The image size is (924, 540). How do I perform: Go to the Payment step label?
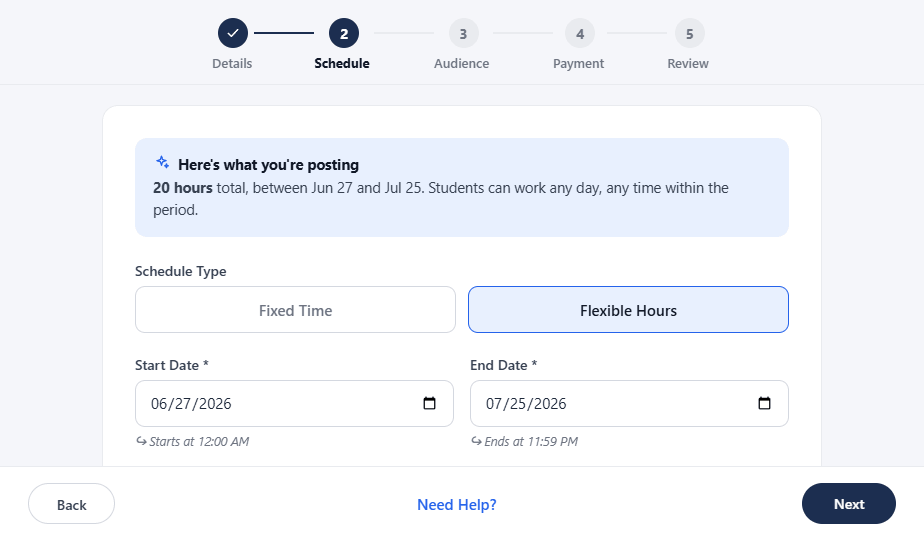click(x=578, y=64)
